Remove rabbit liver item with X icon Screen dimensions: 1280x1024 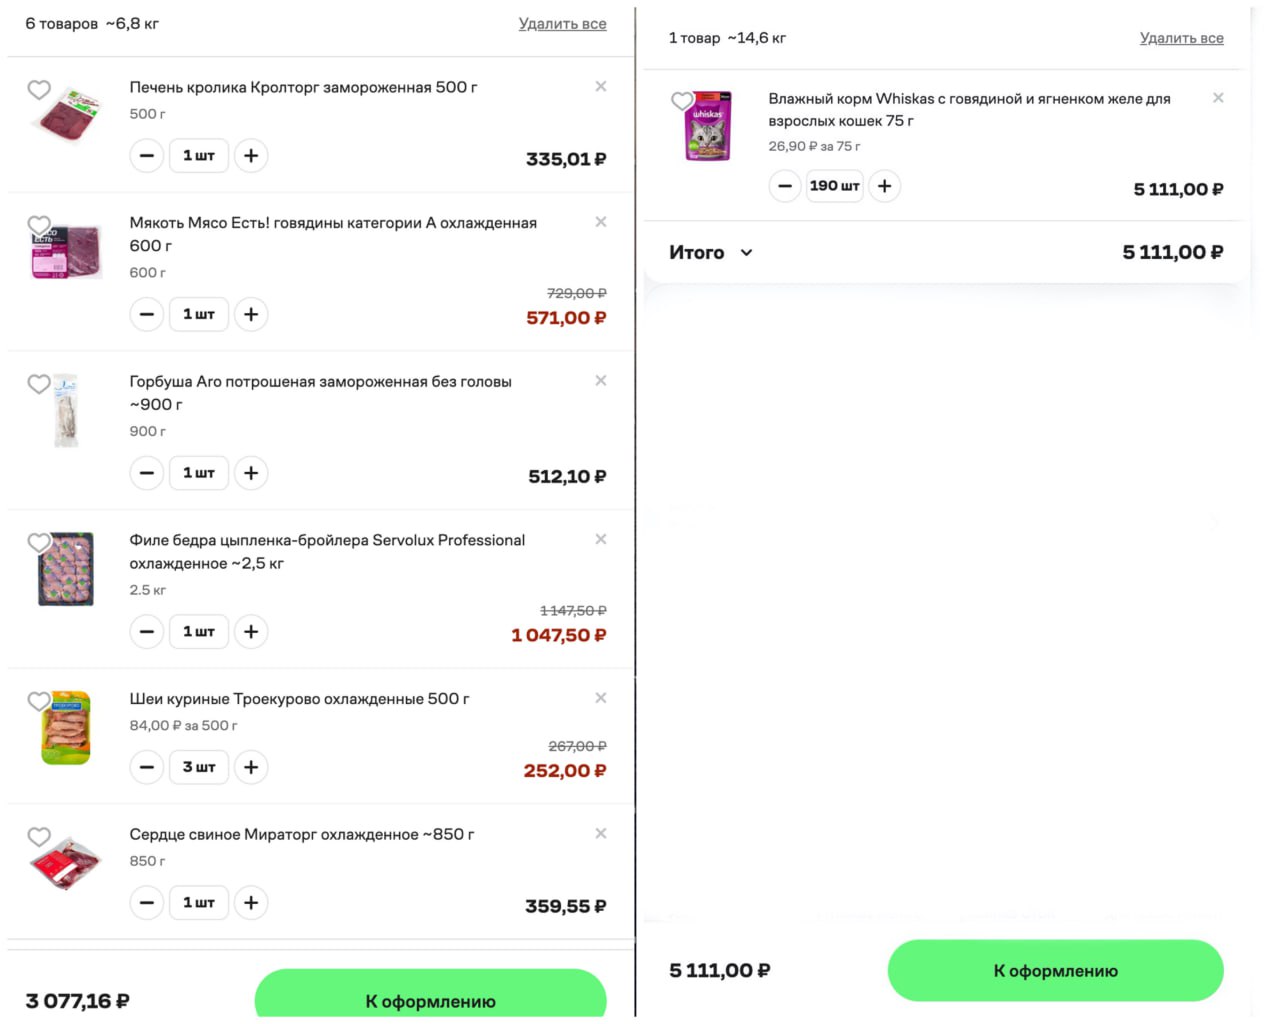601,87
